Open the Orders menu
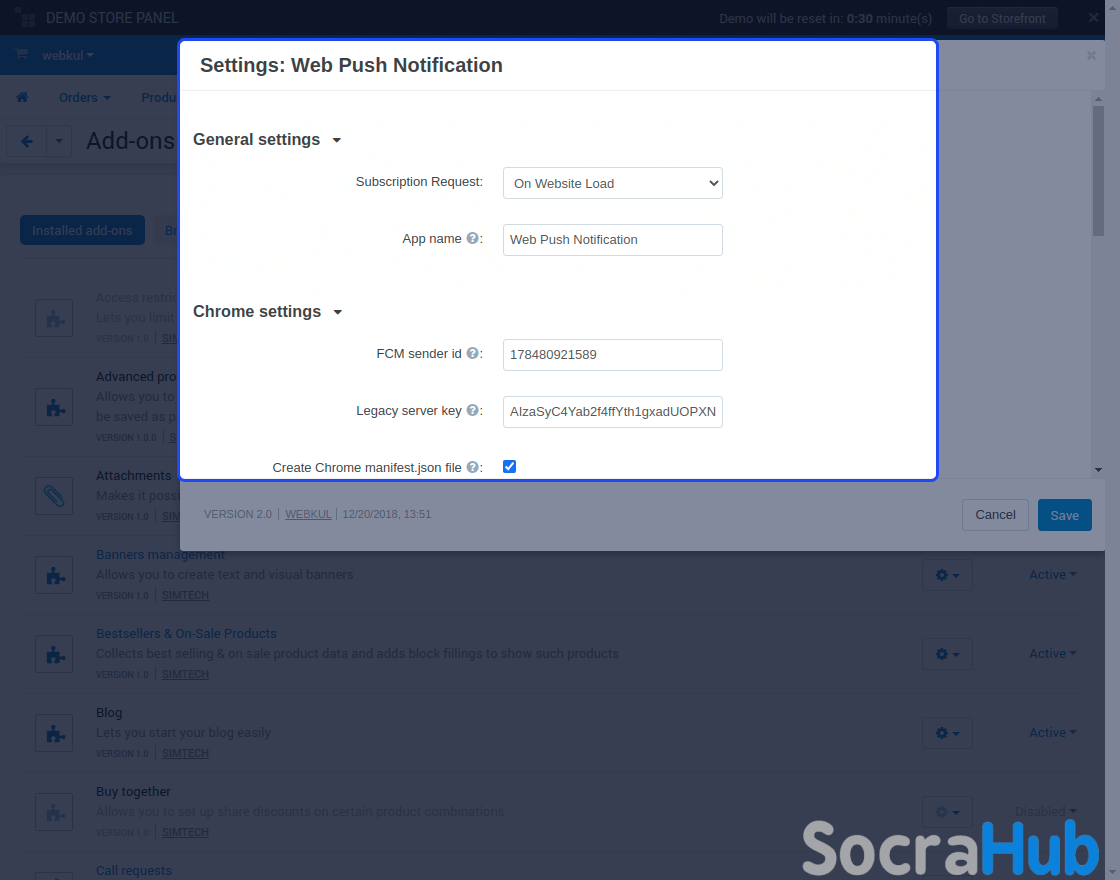Viewport: 1120px width, 880px height. [x=84, y=97]
